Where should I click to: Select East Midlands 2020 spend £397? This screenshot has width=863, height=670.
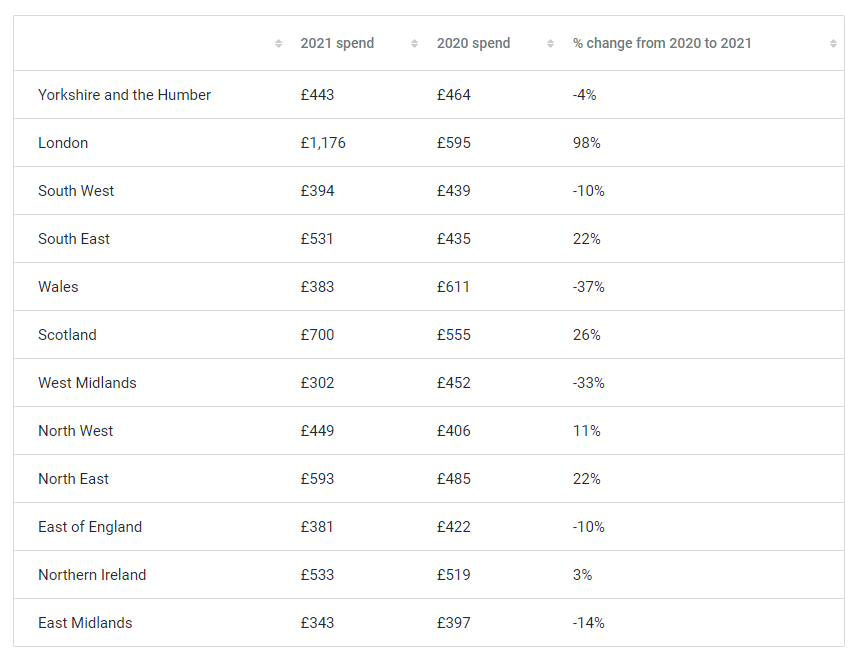pos(453,623)
